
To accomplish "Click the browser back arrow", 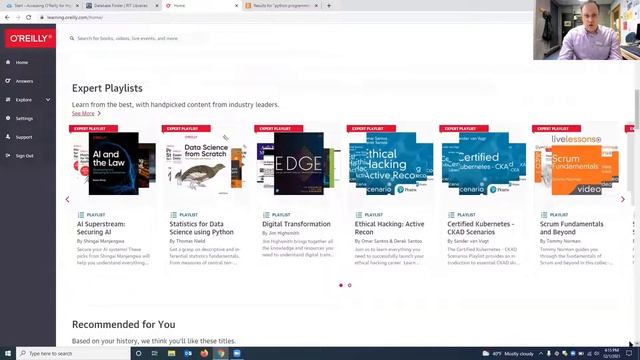I will 7,18.
